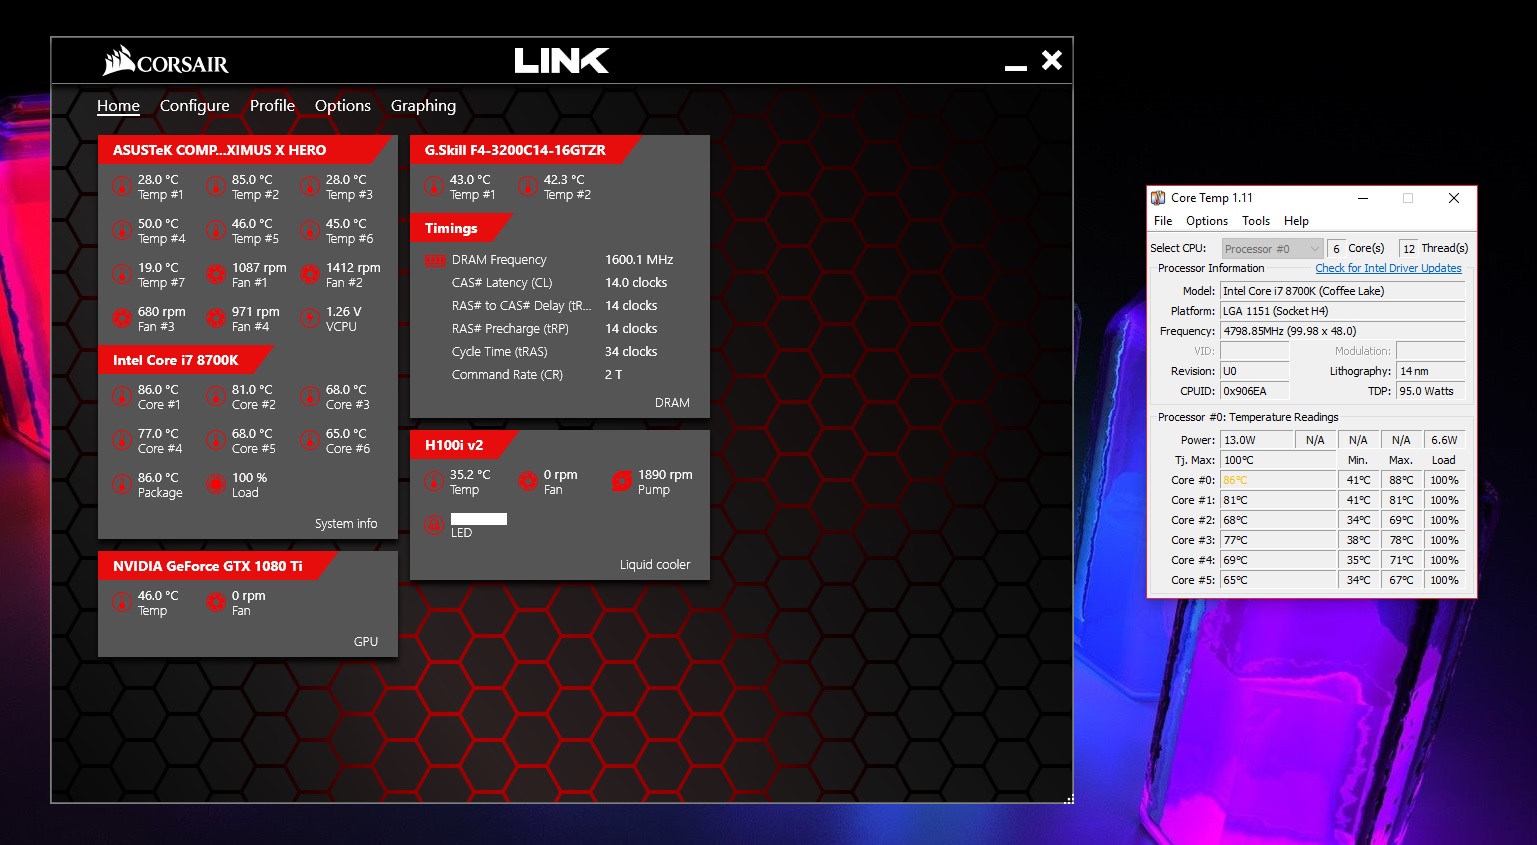Click the Fan #1 1087 rpm fan icon
The height and width of the screenshot is (845, 1537).
point(216,275)
